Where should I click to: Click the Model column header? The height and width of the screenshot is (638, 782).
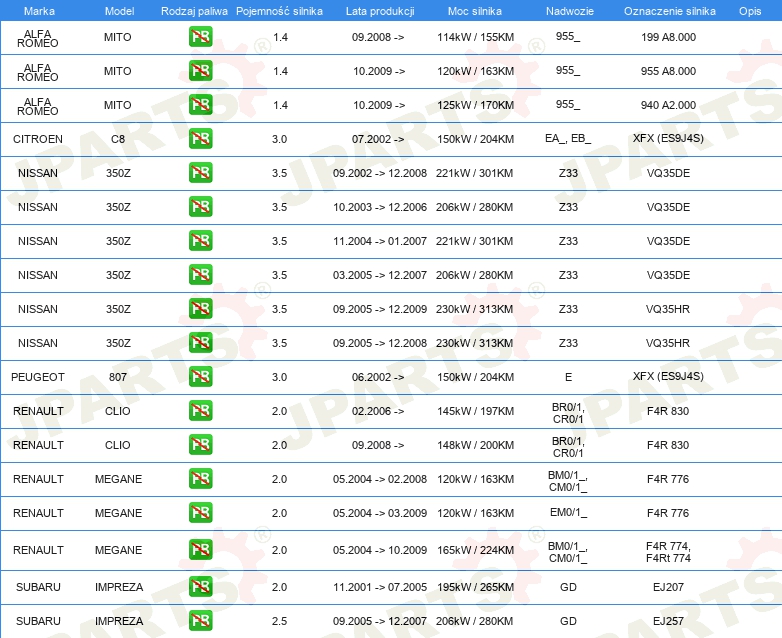(x=119, y=11)
